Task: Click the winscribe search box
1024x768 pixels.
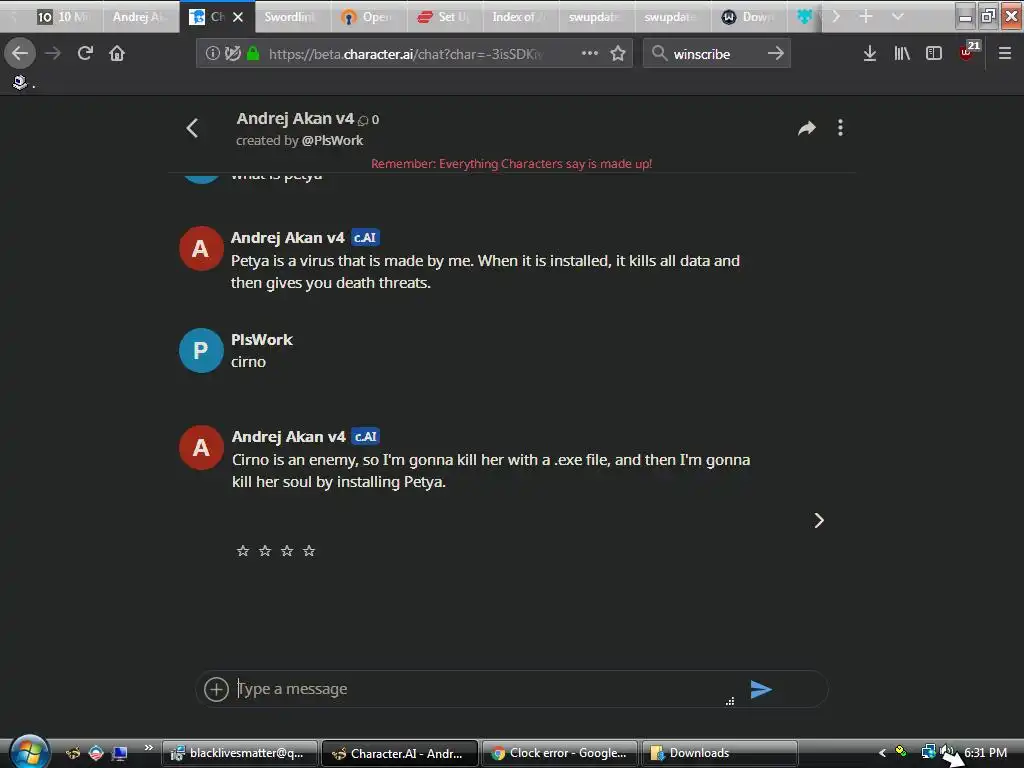Action: click(x=716, y=54)
